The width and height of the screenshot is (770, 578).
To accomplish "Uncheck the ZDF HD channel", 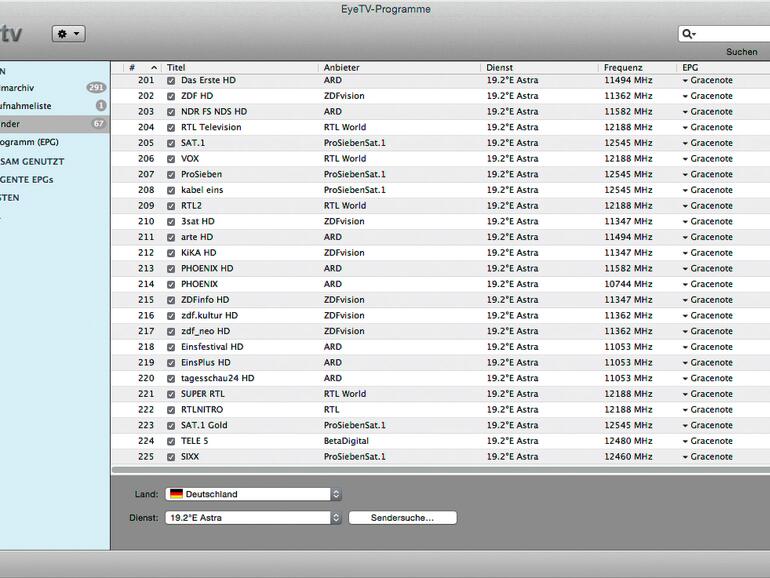I will [x=171, y=96].
